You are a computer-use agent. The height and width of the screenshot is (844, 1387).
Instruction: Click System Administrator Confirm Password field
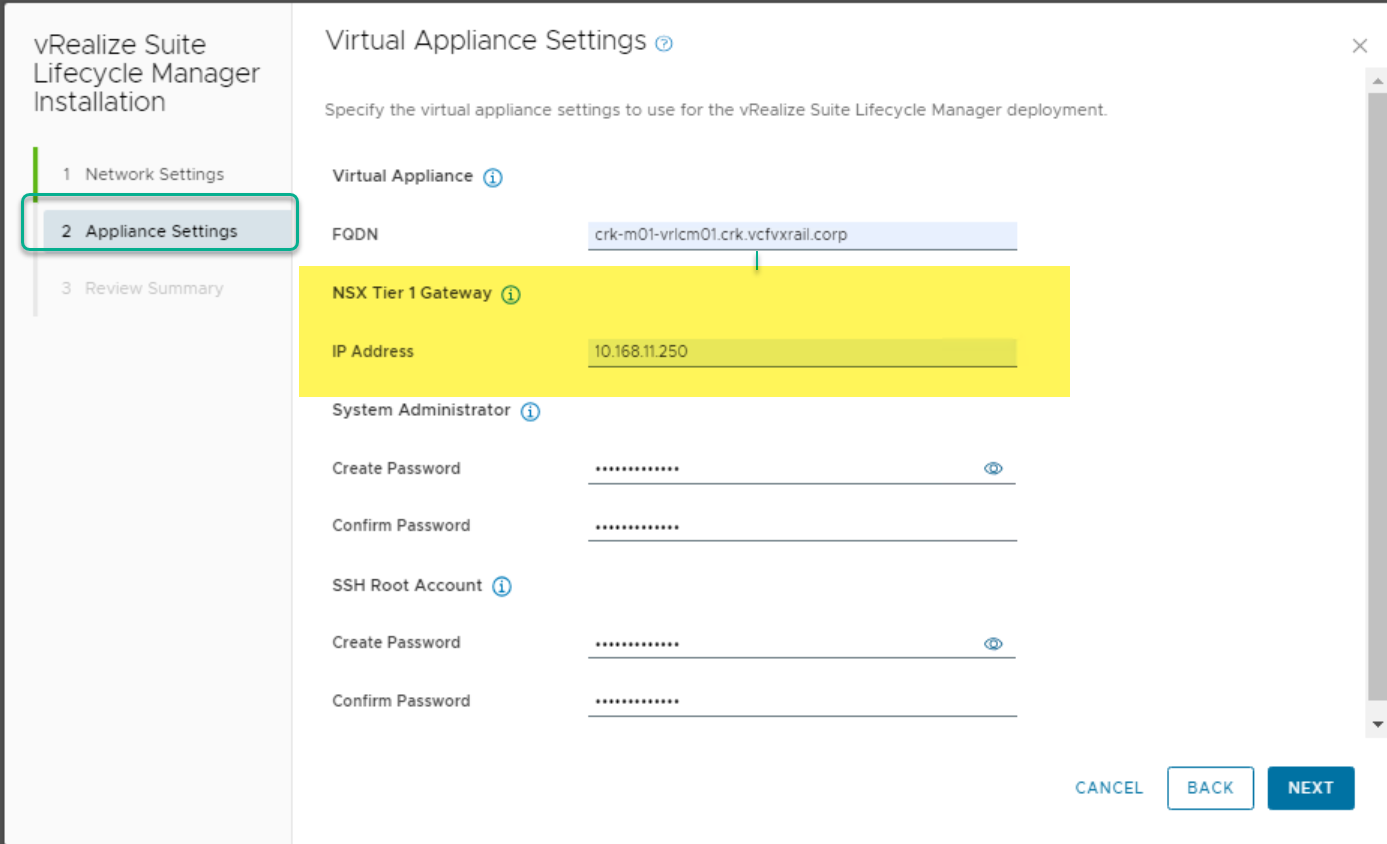point(802,527)
